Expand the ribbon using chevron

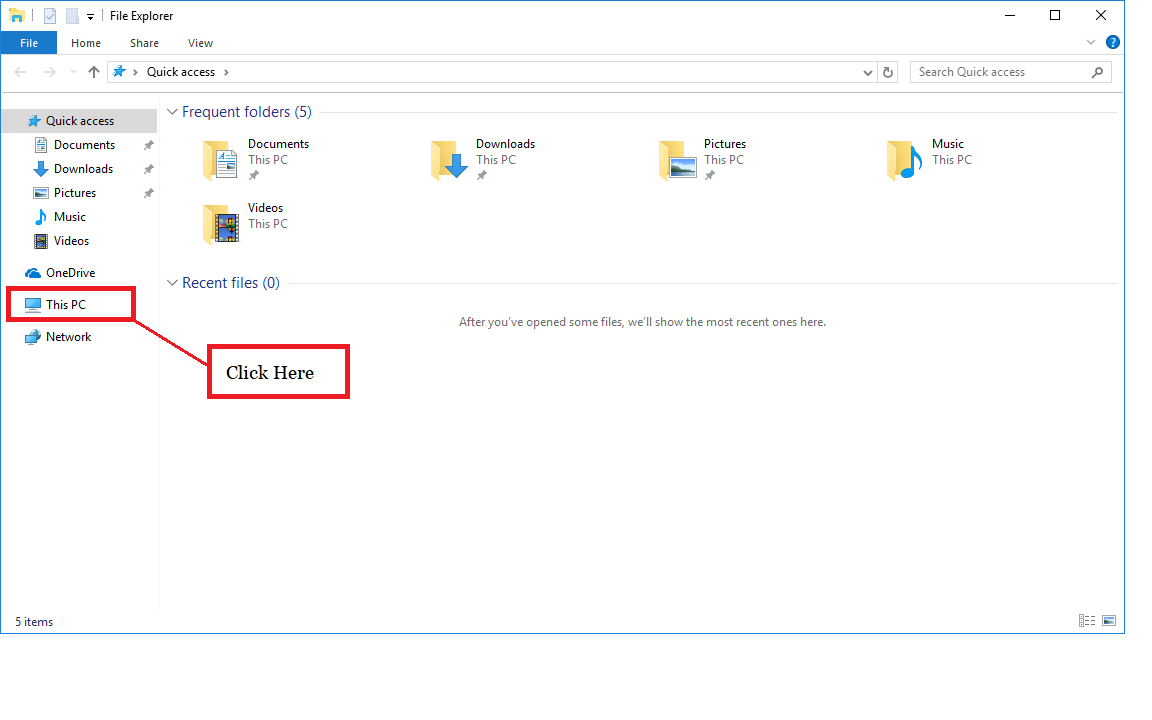[x=1091, y=43]
